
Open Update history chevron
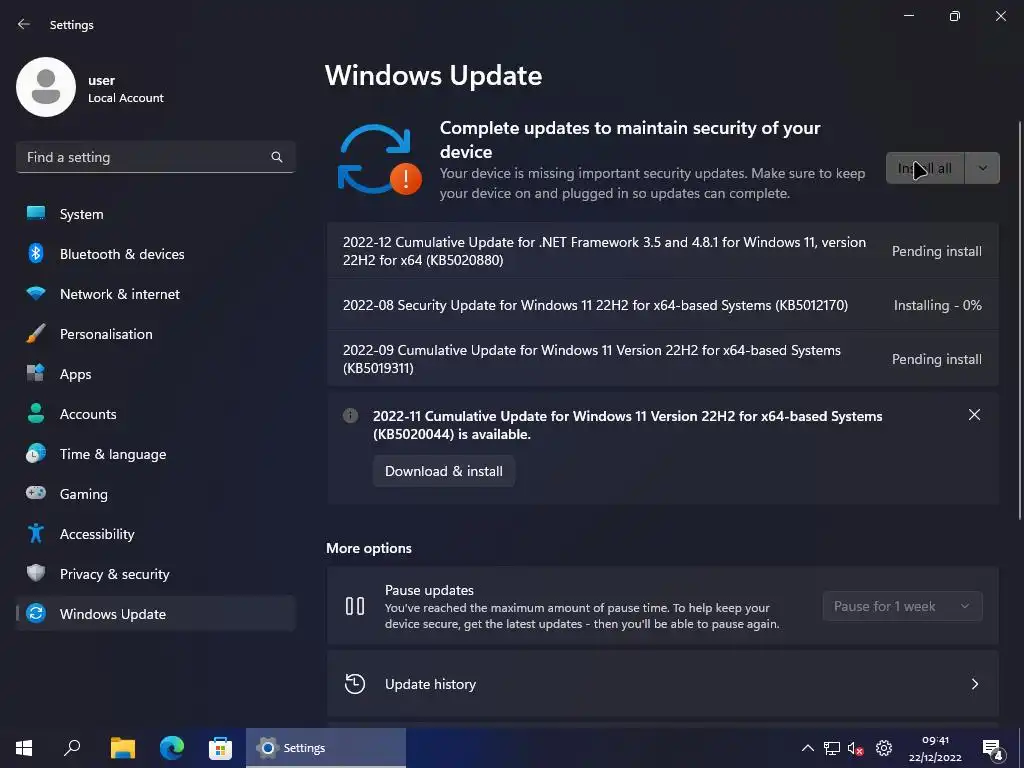pyautogui.click(x=974, y=684)
